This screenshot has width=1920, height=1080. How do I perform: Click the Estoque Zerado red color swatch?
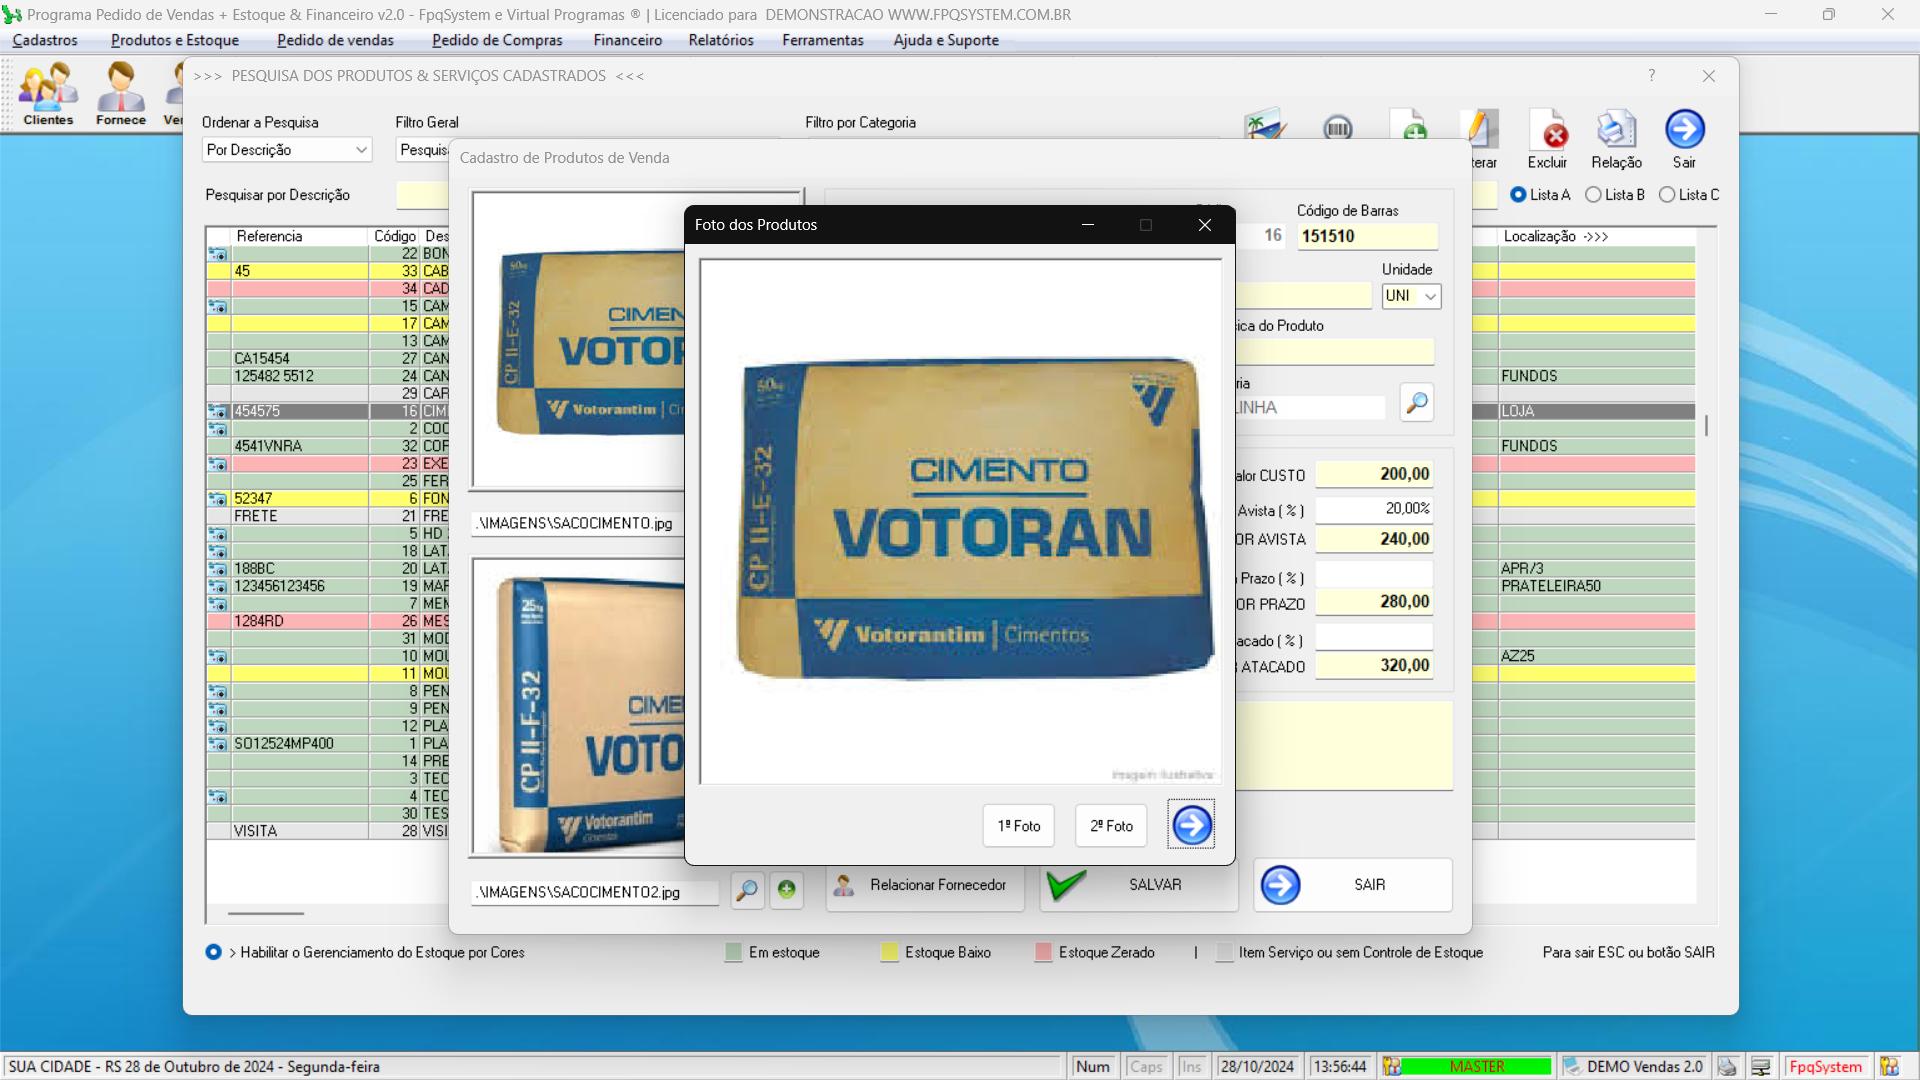click(x=1043, y=952)
